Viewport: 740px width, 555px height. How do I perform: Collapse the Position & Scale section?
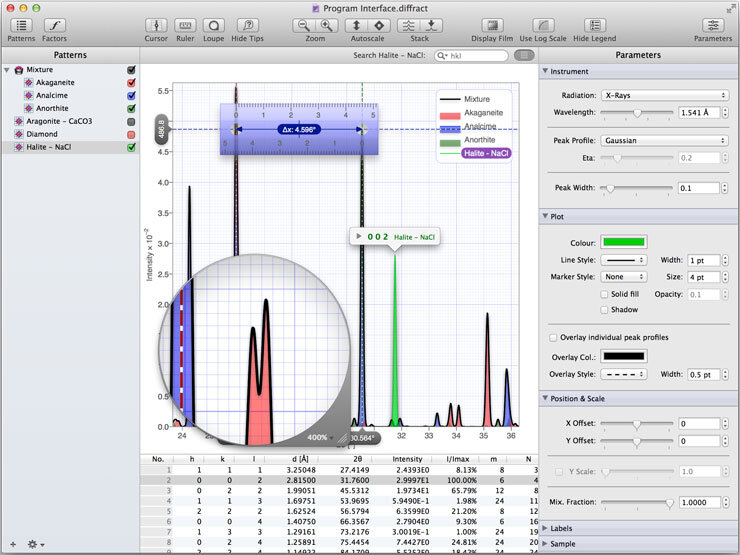pos(545,398)
